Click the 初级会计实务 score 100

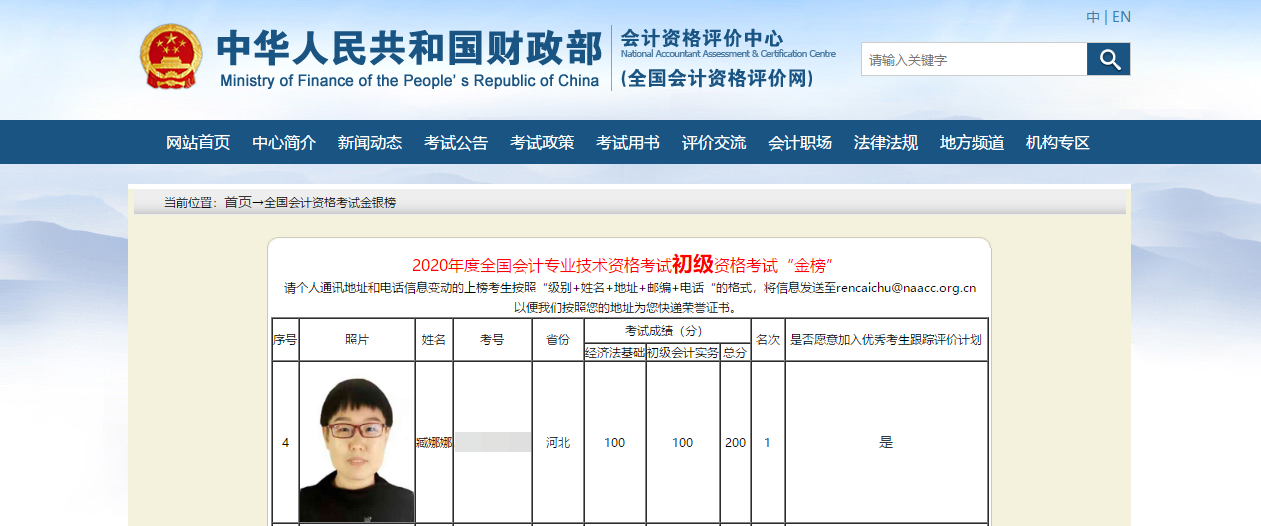683,442
